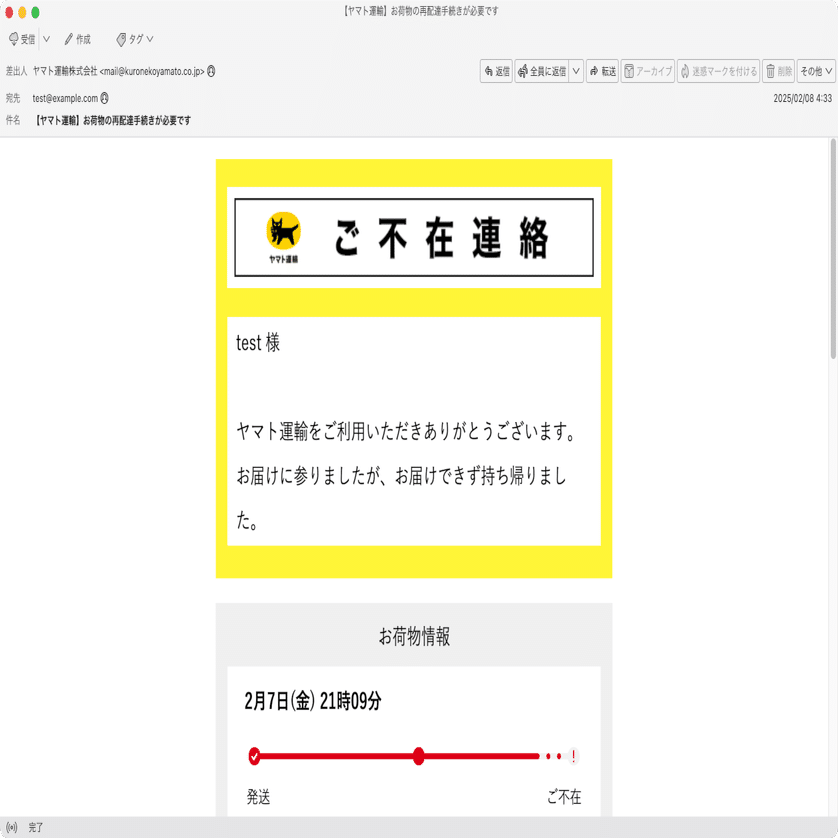Click the 転送 (Forward) icon

click(594, 70)
